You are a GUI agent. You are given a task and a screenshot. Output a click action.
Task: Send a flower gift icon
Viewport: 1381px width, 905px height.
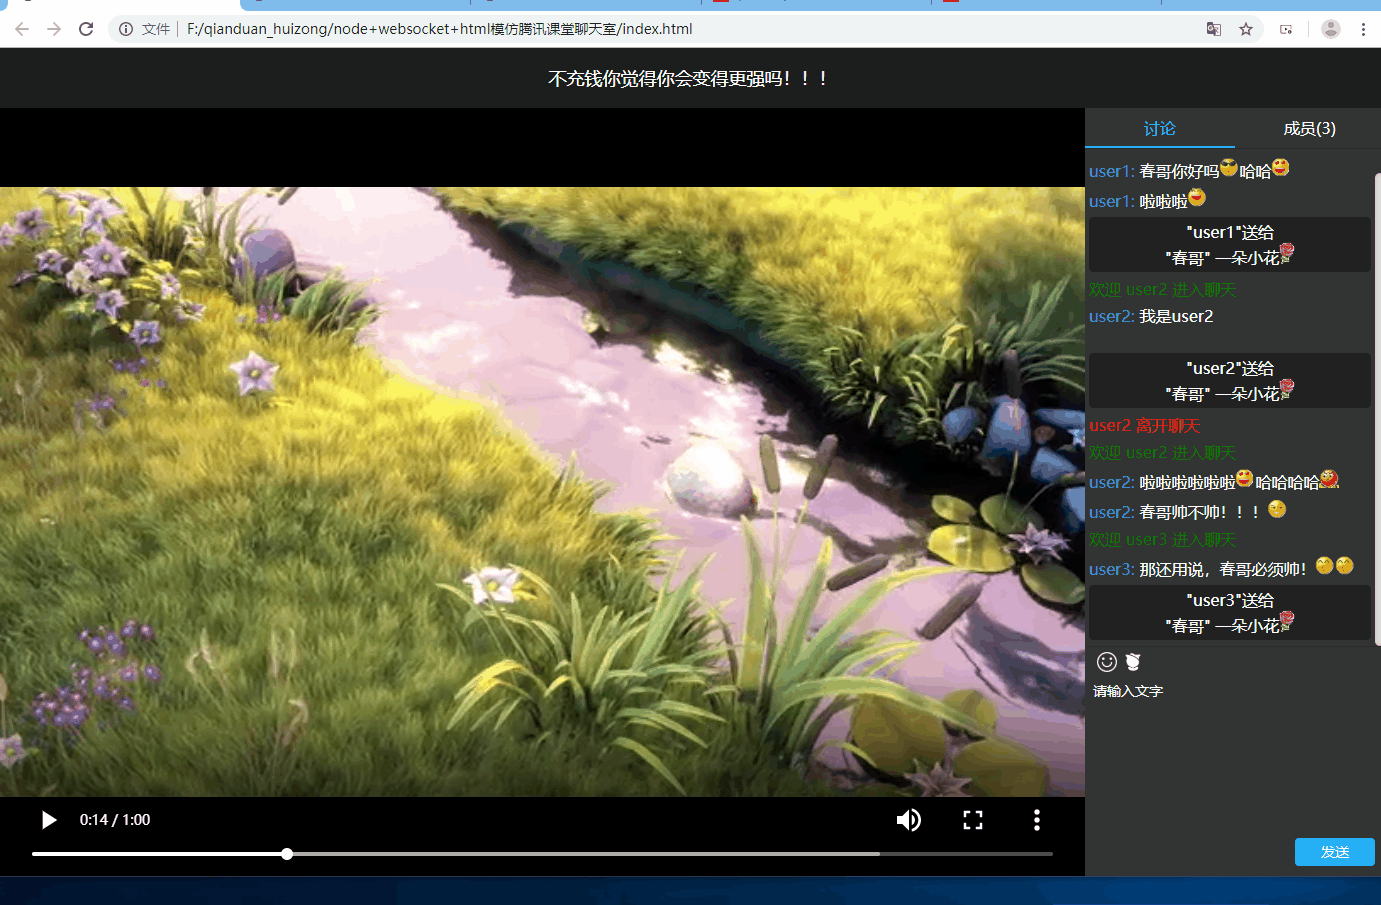[x=1133, y=662]
